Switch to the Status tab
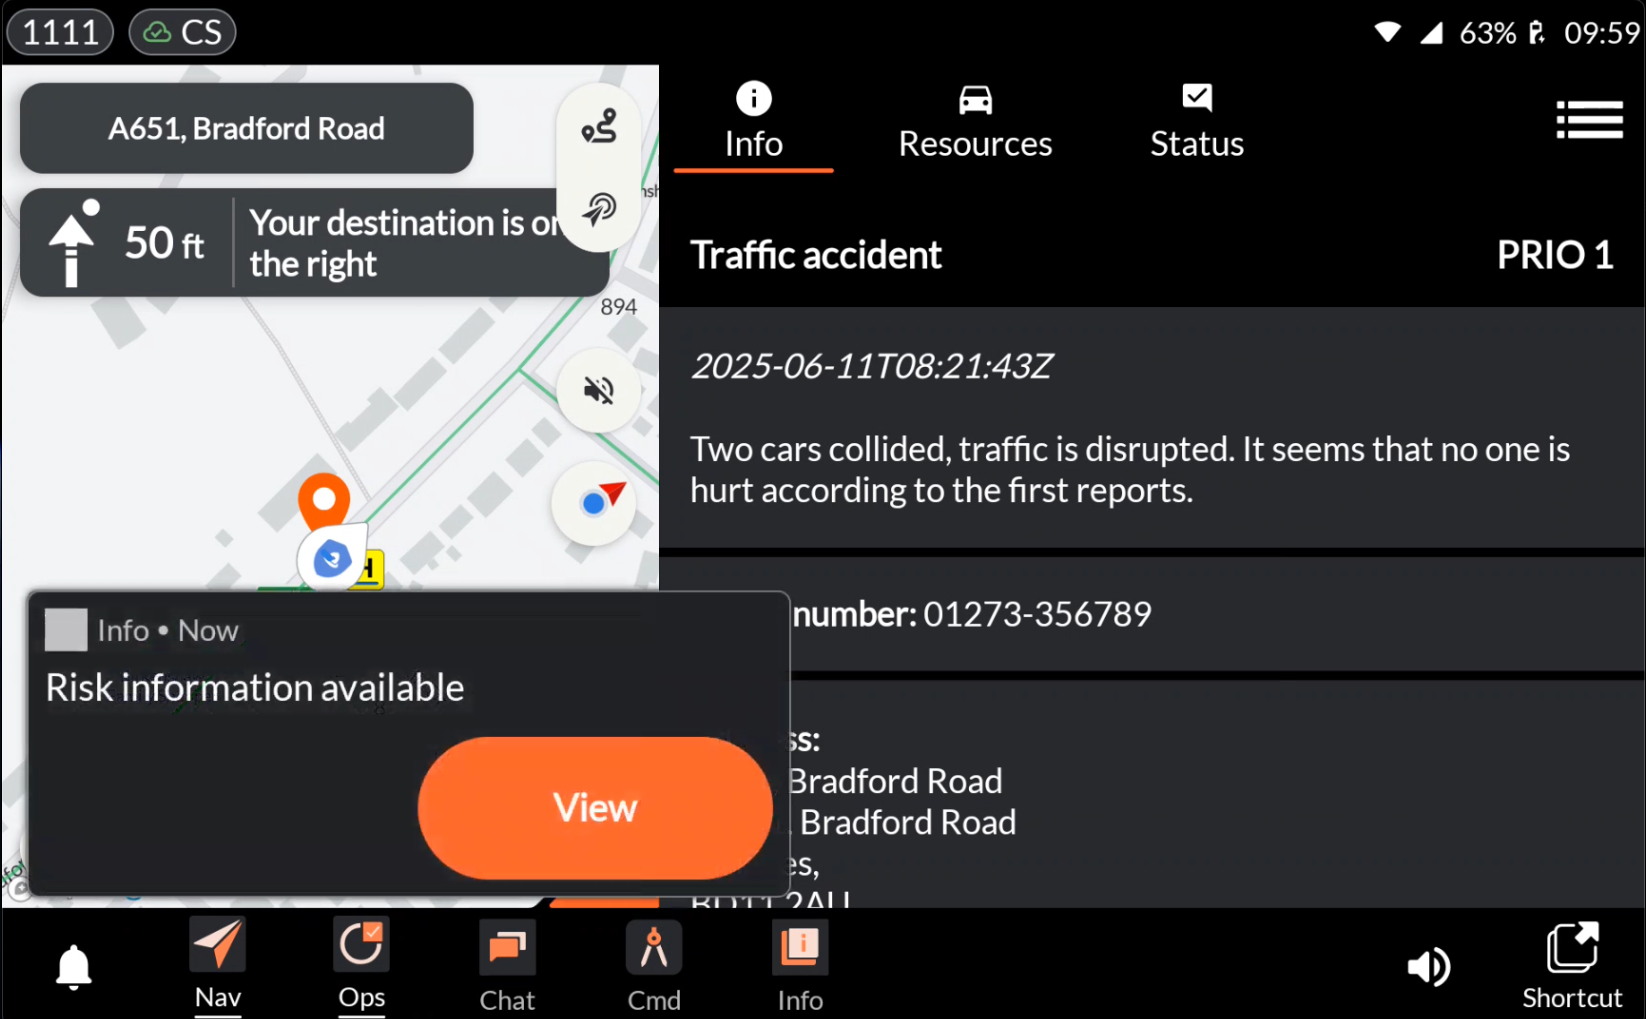 pyautogui.click(x=1196, y=122)
